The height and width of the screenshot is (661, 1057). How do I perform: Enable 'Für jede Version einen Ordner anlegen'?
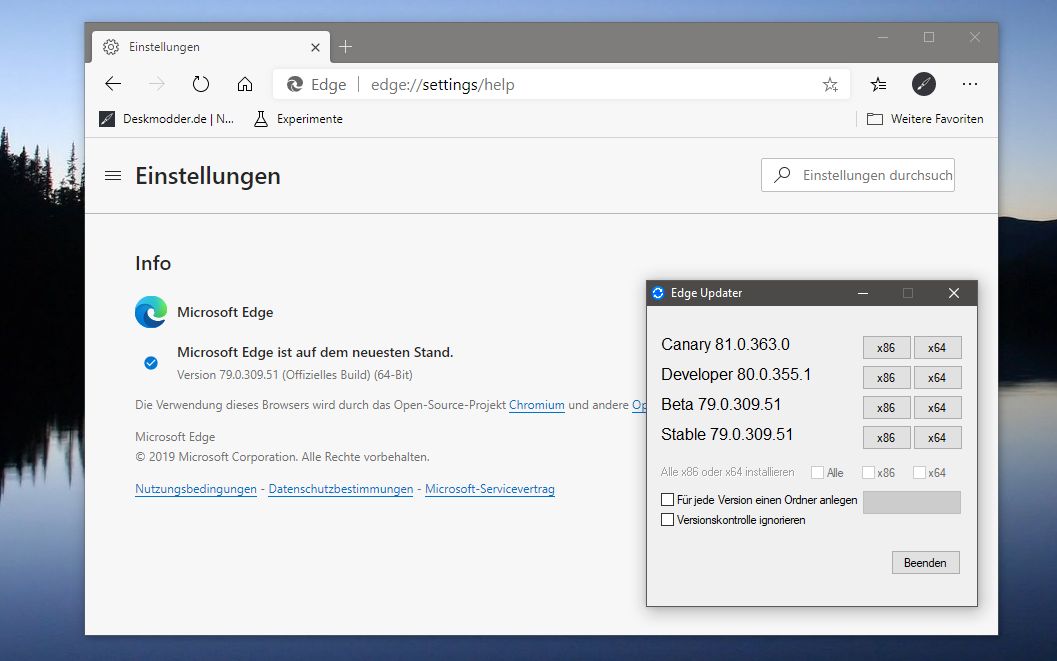pos(667,500)
